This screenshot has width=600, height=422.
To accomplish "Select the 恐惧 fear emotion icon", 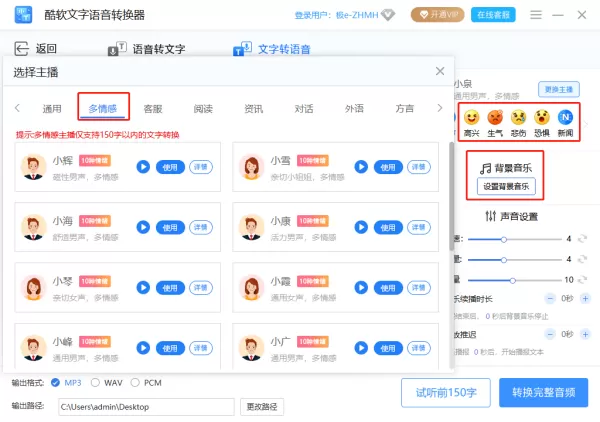I will point(542,117).
